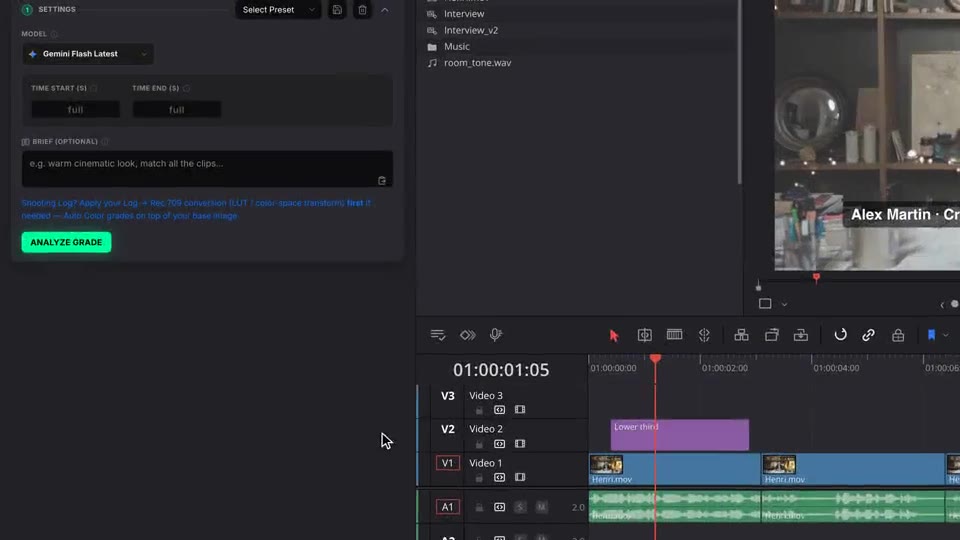Click the ANALYZE GRADE button

coord(66,242)
